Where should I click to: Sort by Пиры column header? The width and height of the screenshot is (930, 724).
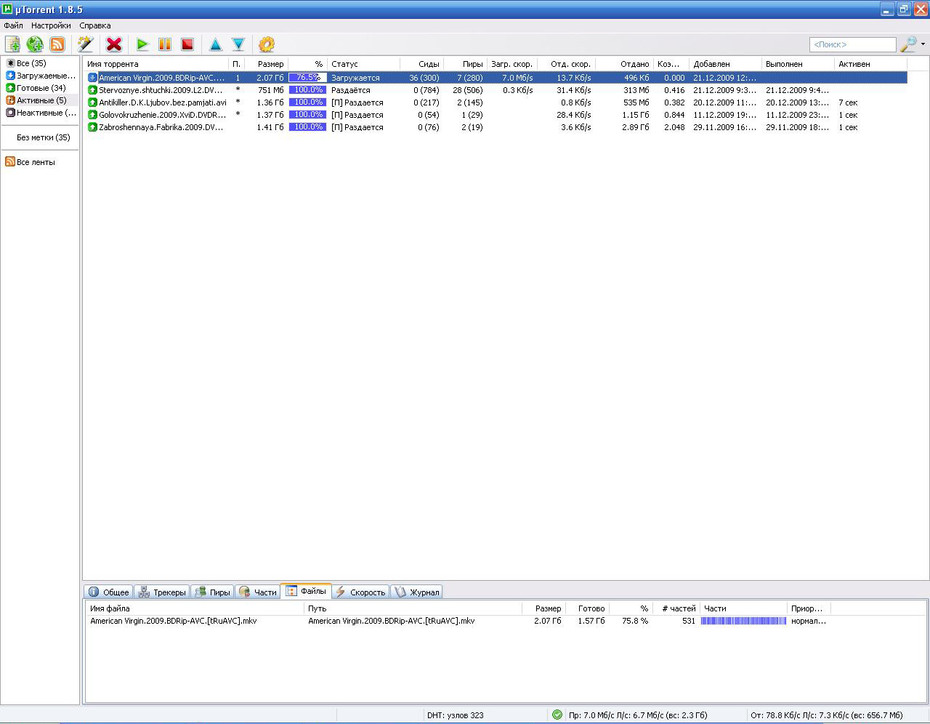466,64
